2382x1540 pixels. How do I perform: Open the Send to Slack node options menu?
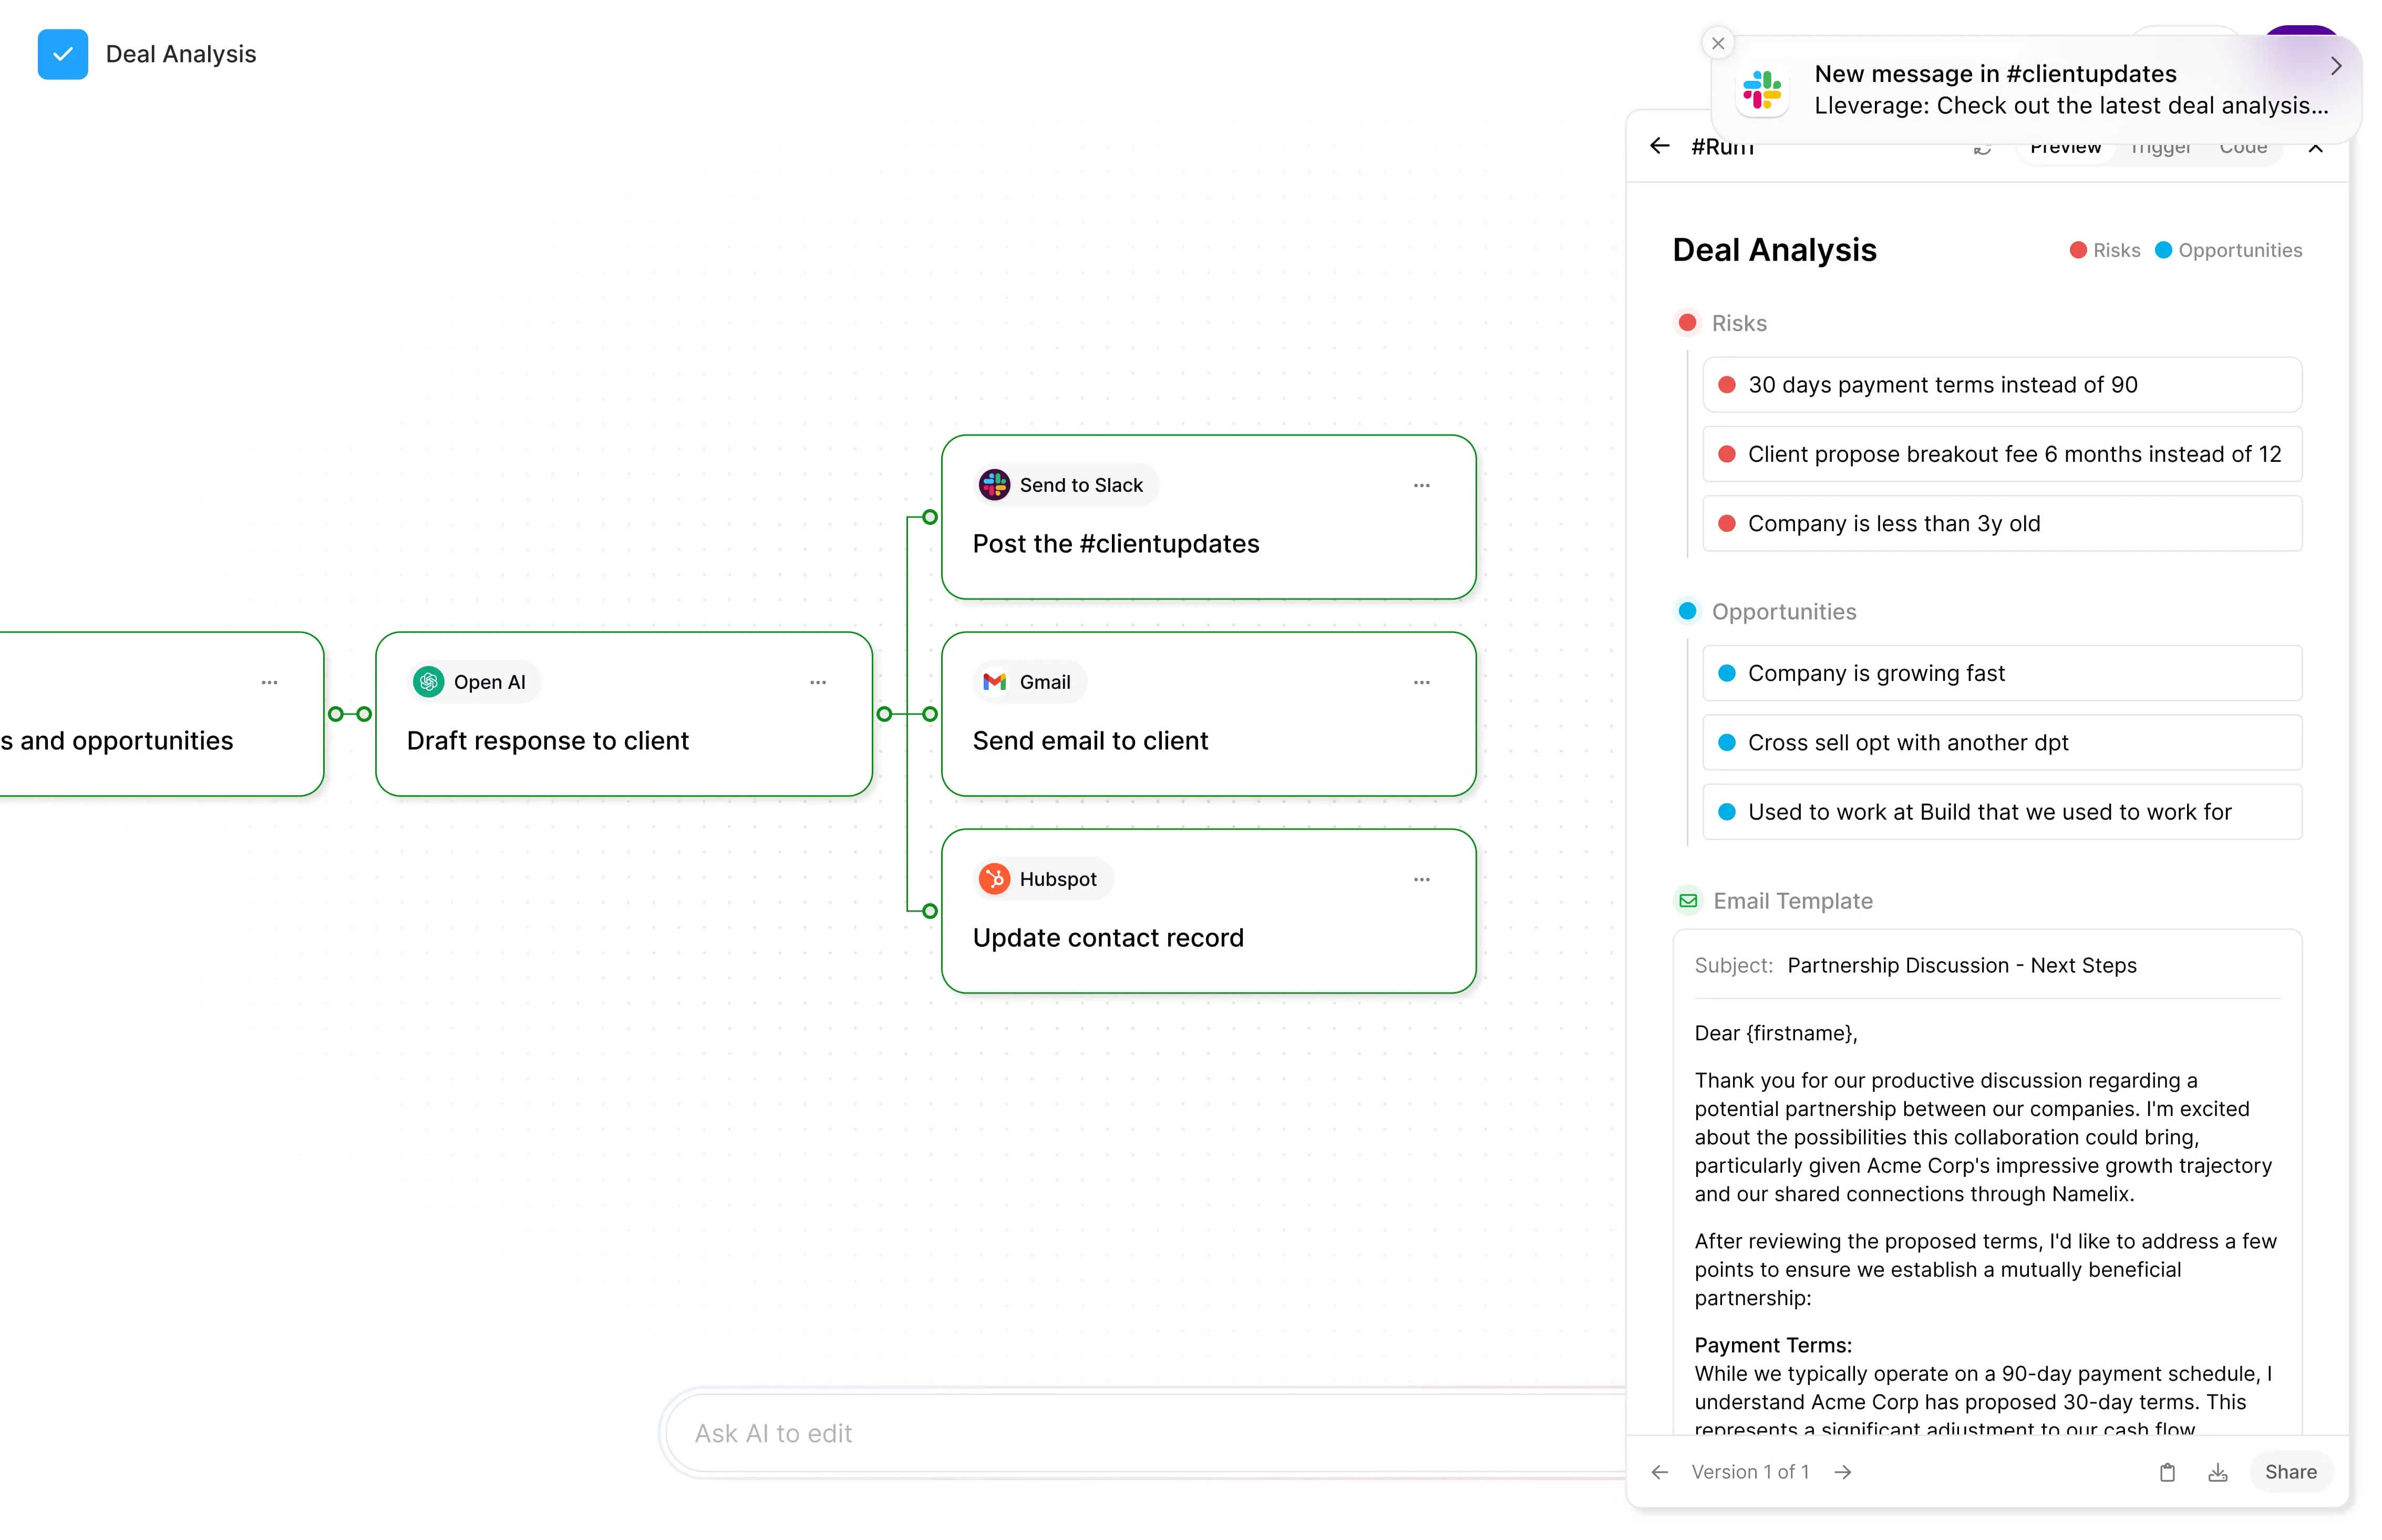point(1421,485)
